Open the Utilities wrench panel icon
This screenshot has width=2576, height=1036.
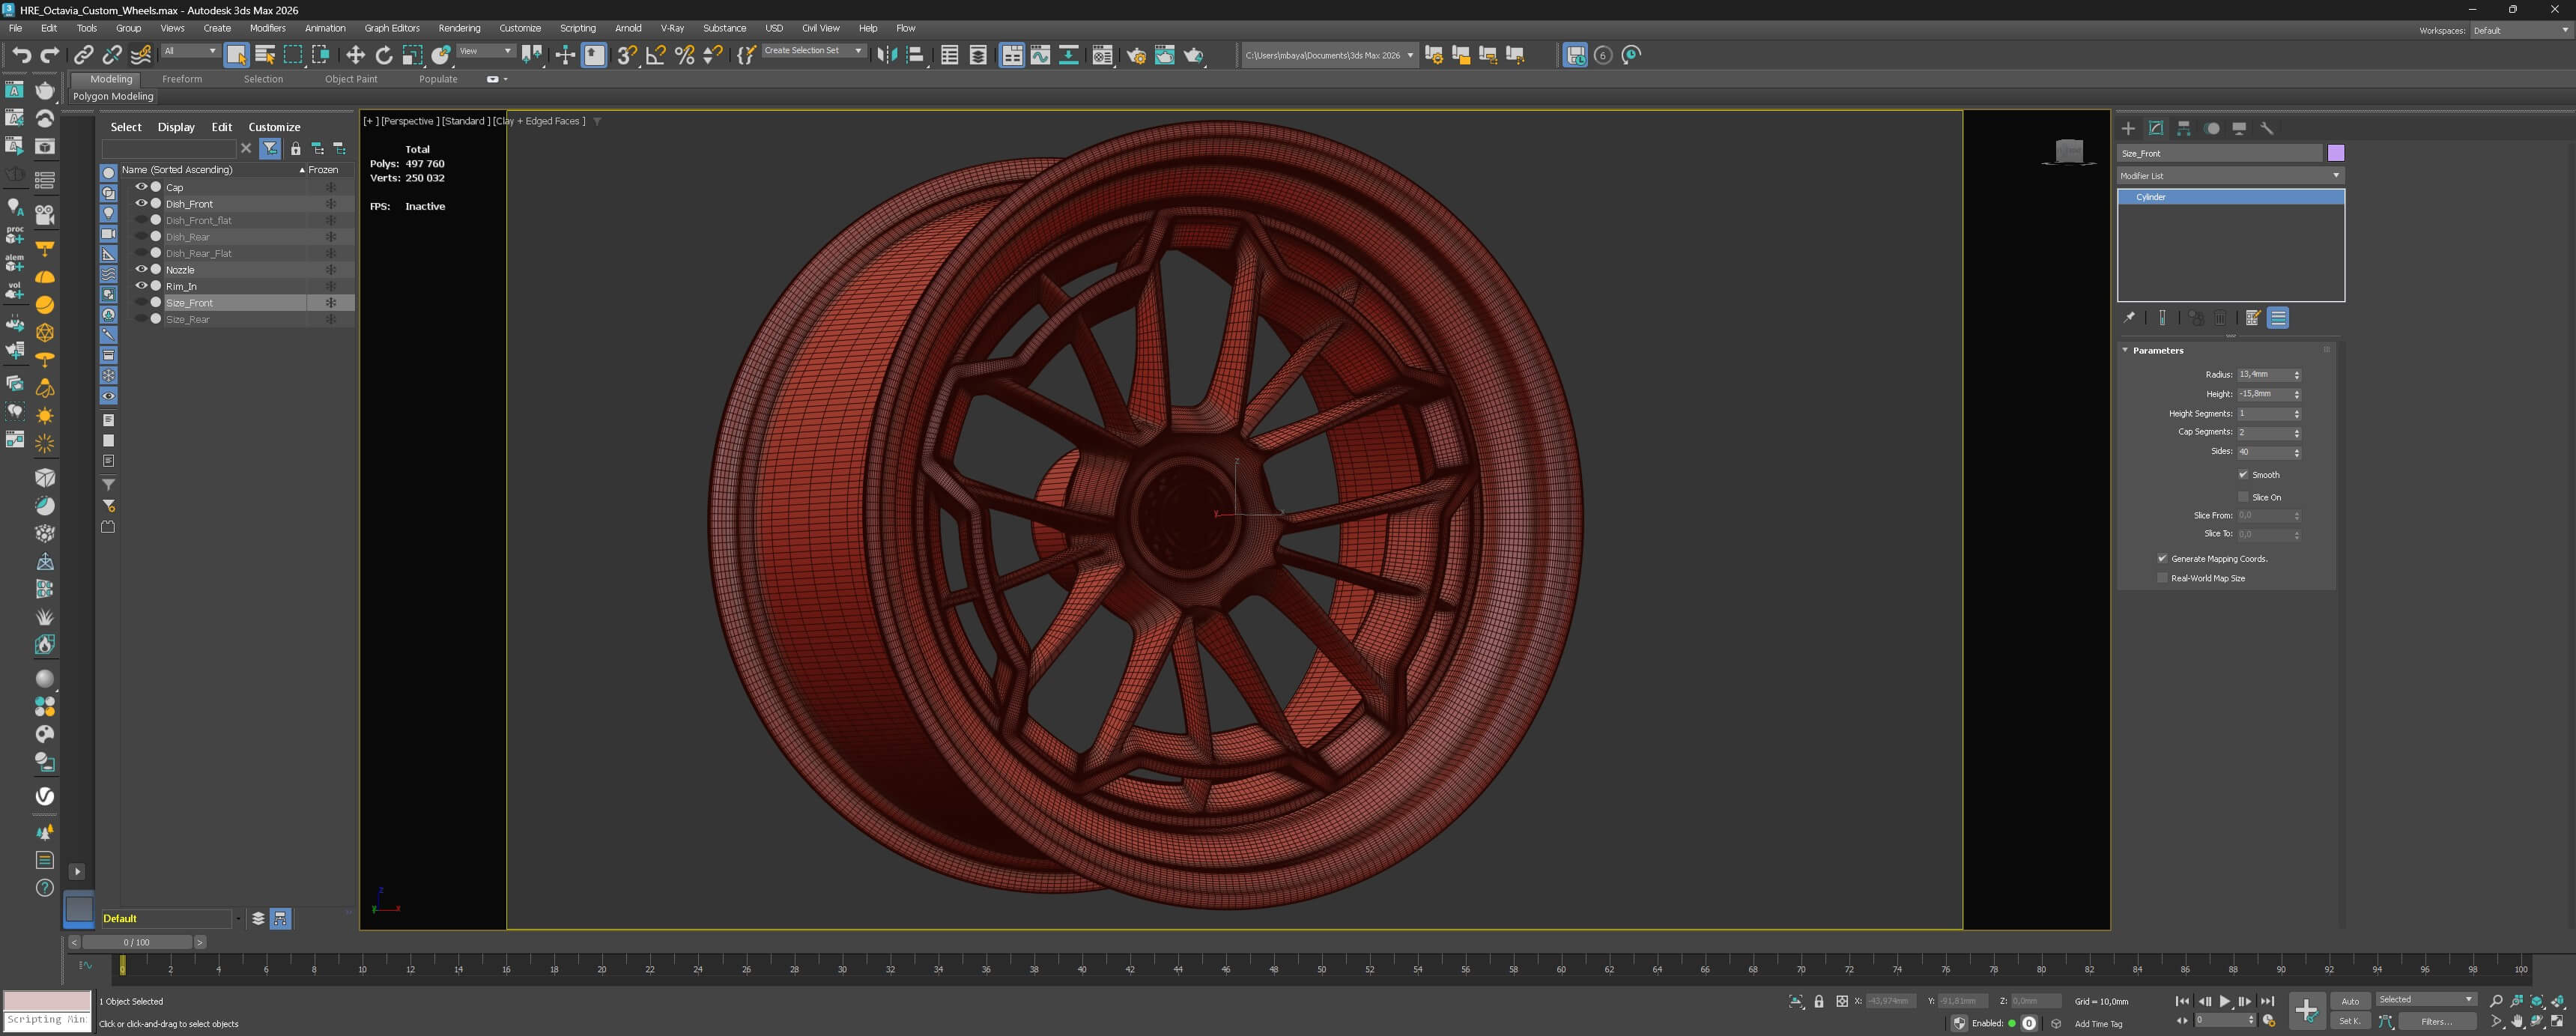tap(2267, 128)
